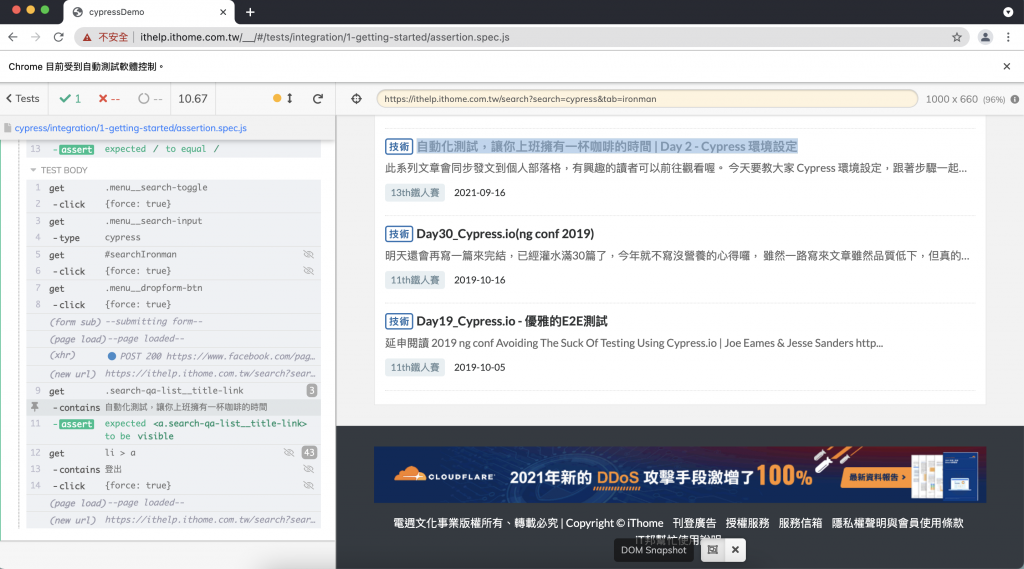Screen dimensions: 1024x569
Task: Click the viewport info icon beside 96%
Action: pos(1014,99)
